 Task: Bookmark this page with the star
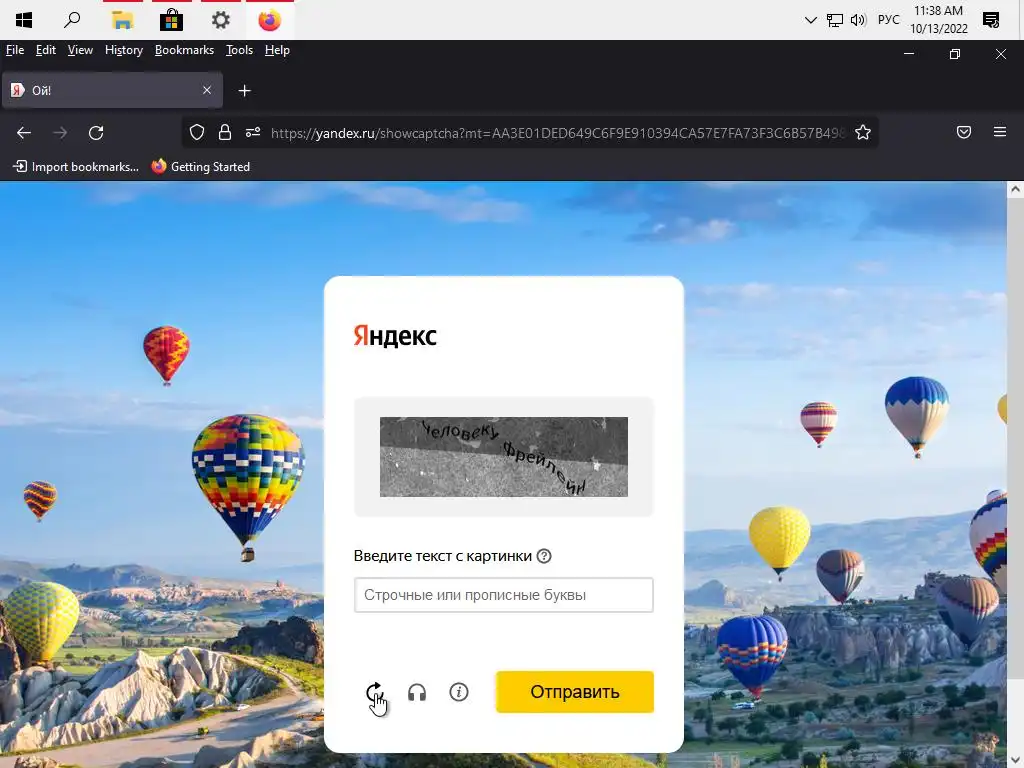(863, 133)
